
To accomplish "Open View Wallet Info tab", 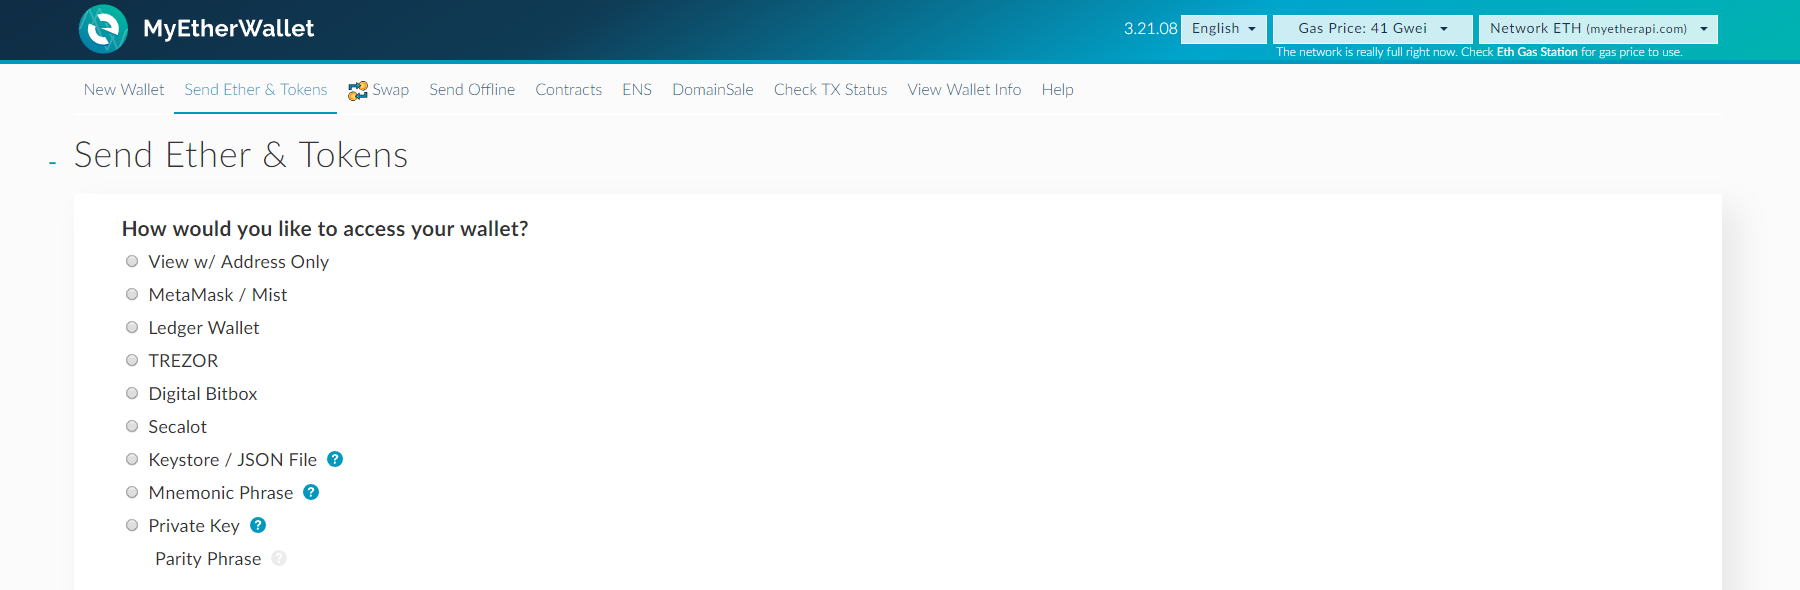I will (x=964, y=90).
